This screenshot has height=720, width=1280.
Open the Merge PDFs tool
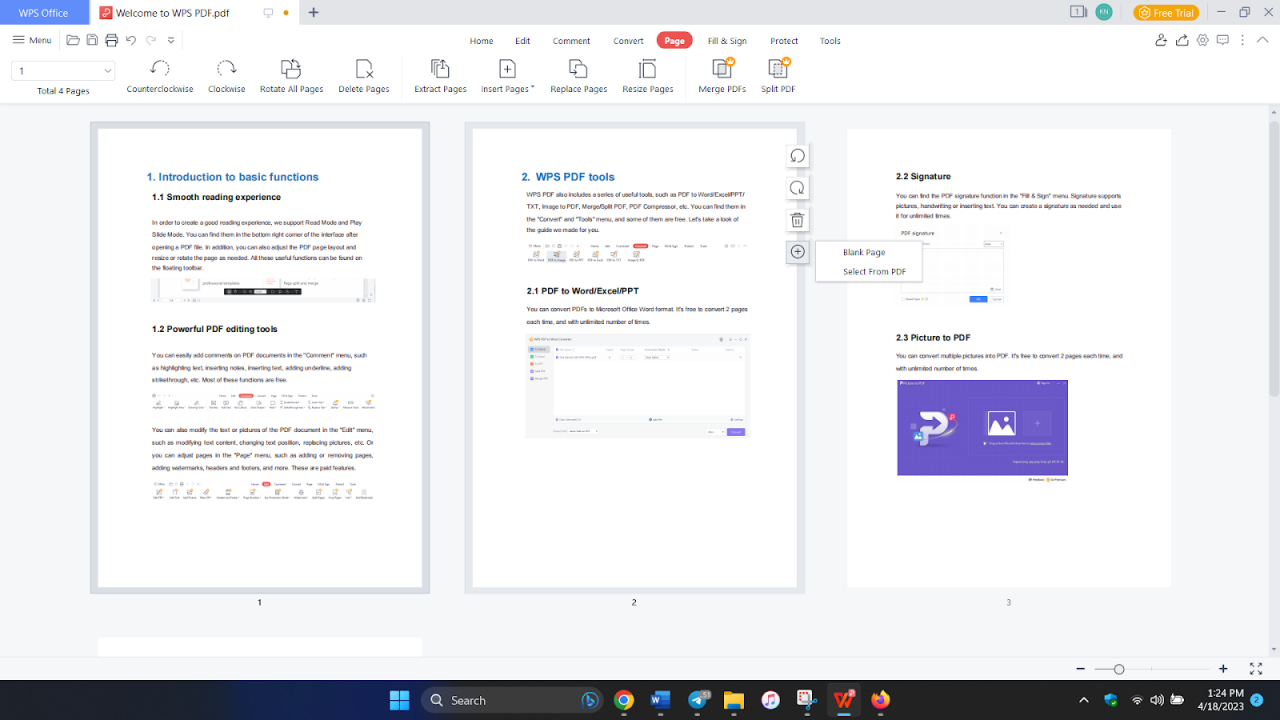point(720,75)
